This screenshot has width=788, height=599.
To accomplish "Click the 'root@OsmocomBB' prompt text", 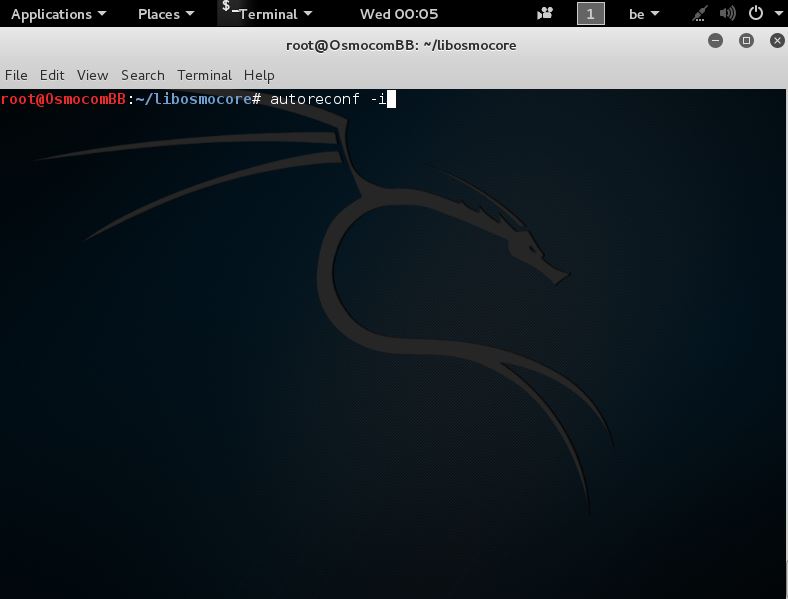I will tap(63, 99).
